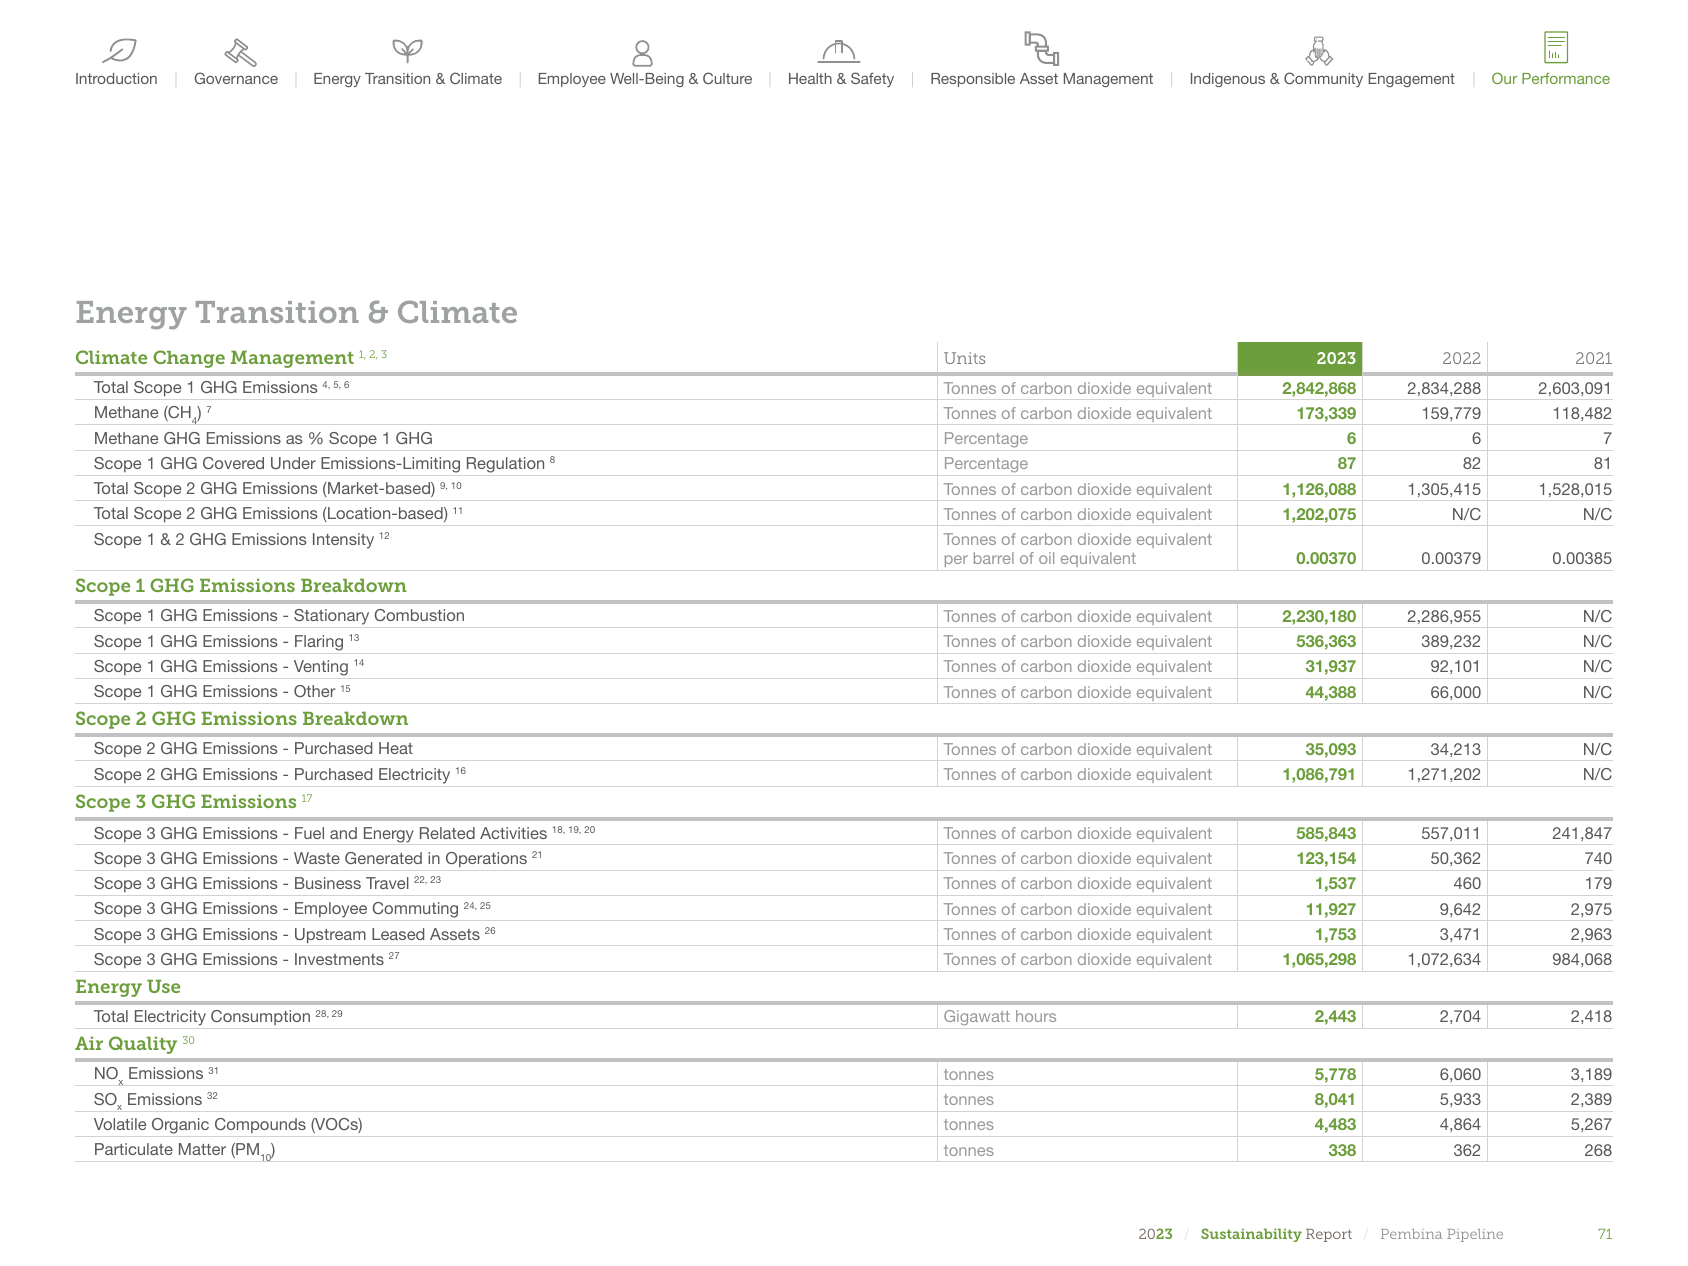This screenshot has height=1266, width=1688.
Task: Click the hard hat icon above Health & Safety
Action: pyautogui.click(x=839, y=51)
